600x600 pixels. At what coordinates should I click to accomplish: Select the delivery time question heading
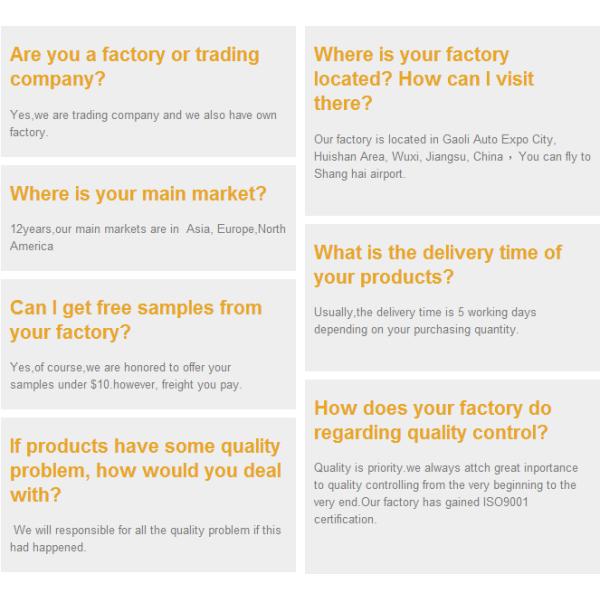pos(437,264)
